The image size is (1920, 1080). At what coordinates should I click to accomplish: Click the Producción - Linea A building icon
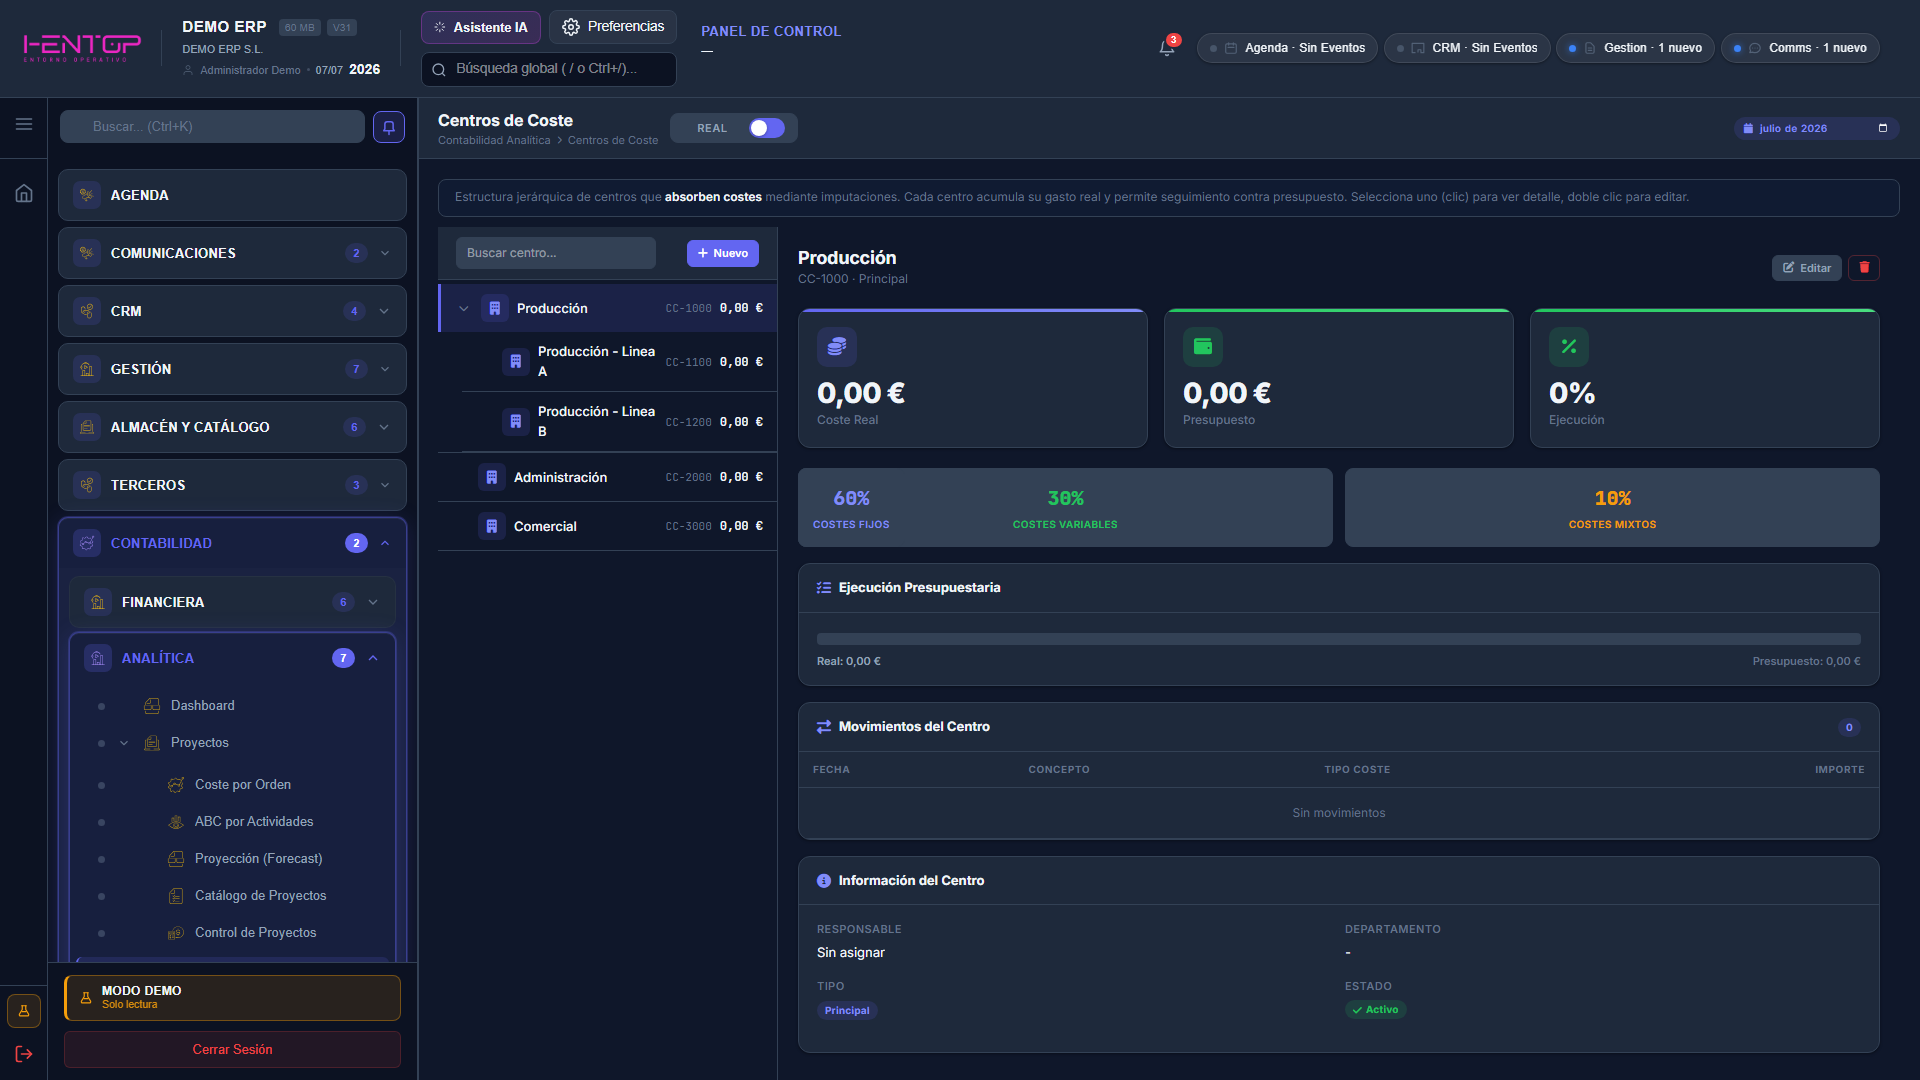515,362
